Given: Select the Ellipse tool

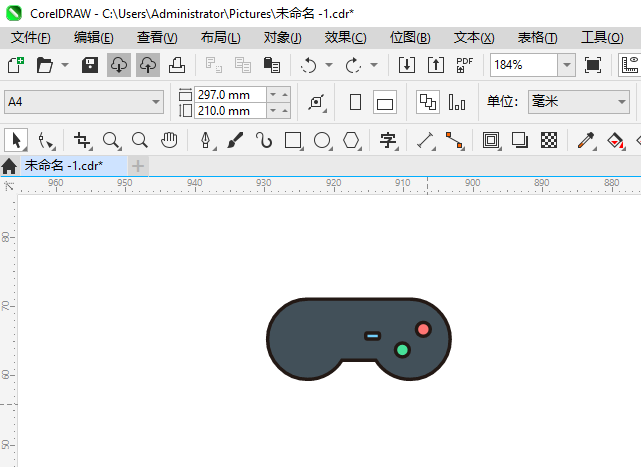Looking at the screenshot, I should point(323,141).
